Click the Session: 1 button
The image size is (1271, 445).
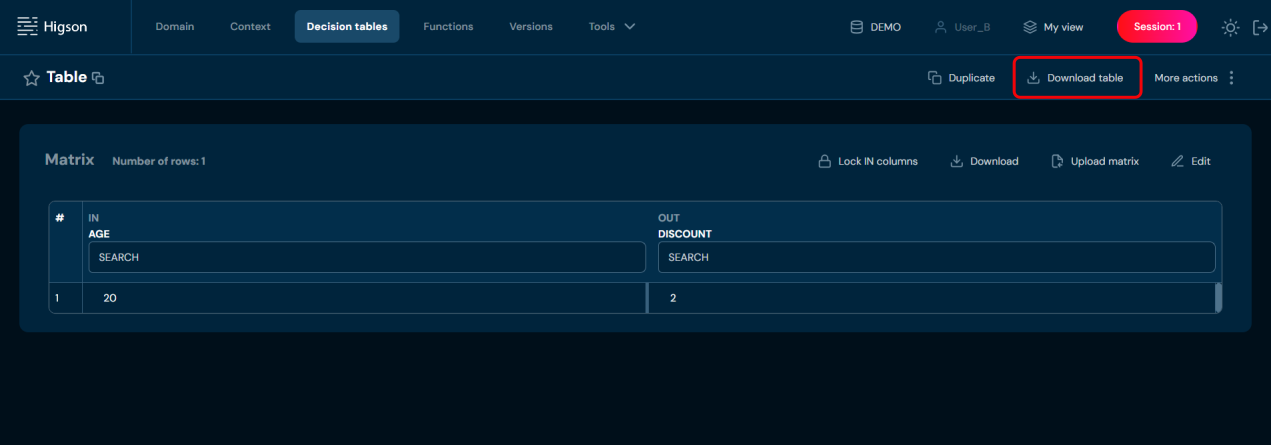click(1156, 27)
